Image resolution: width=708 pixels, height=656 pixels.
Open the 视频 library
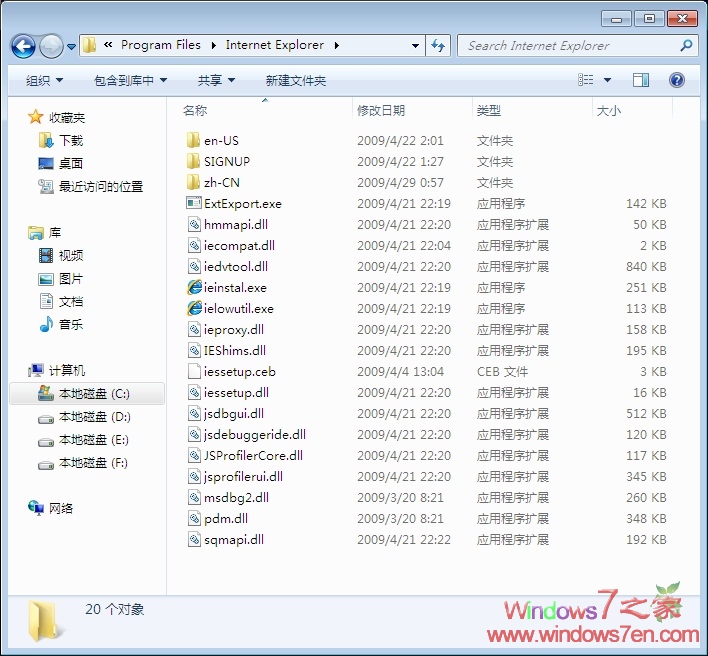[71, 256]
